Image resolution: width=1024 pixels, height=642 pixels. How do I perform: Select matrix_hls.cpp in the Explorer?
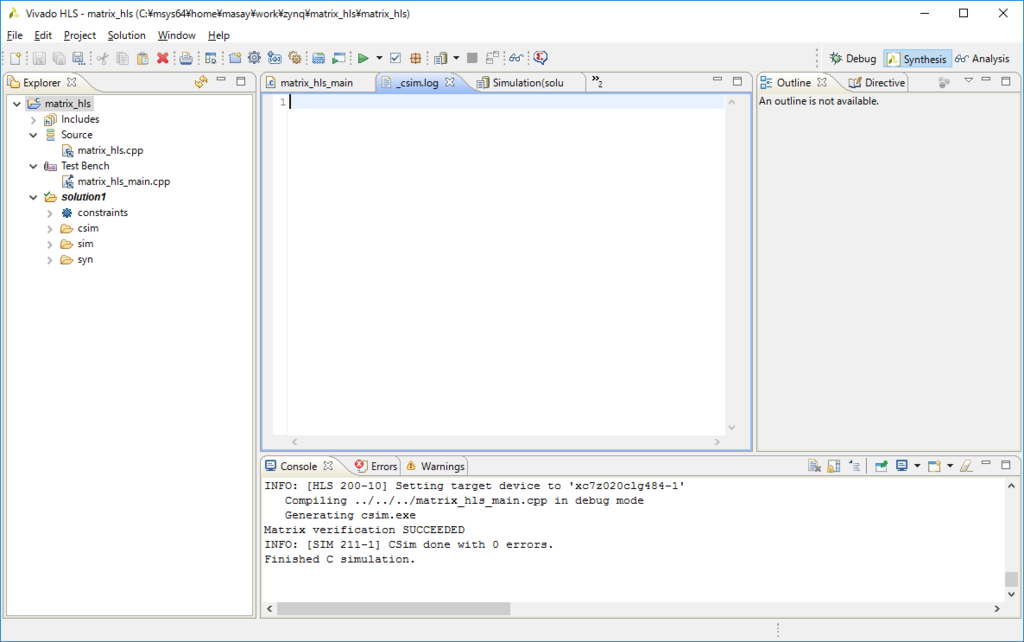pos(110,150)
